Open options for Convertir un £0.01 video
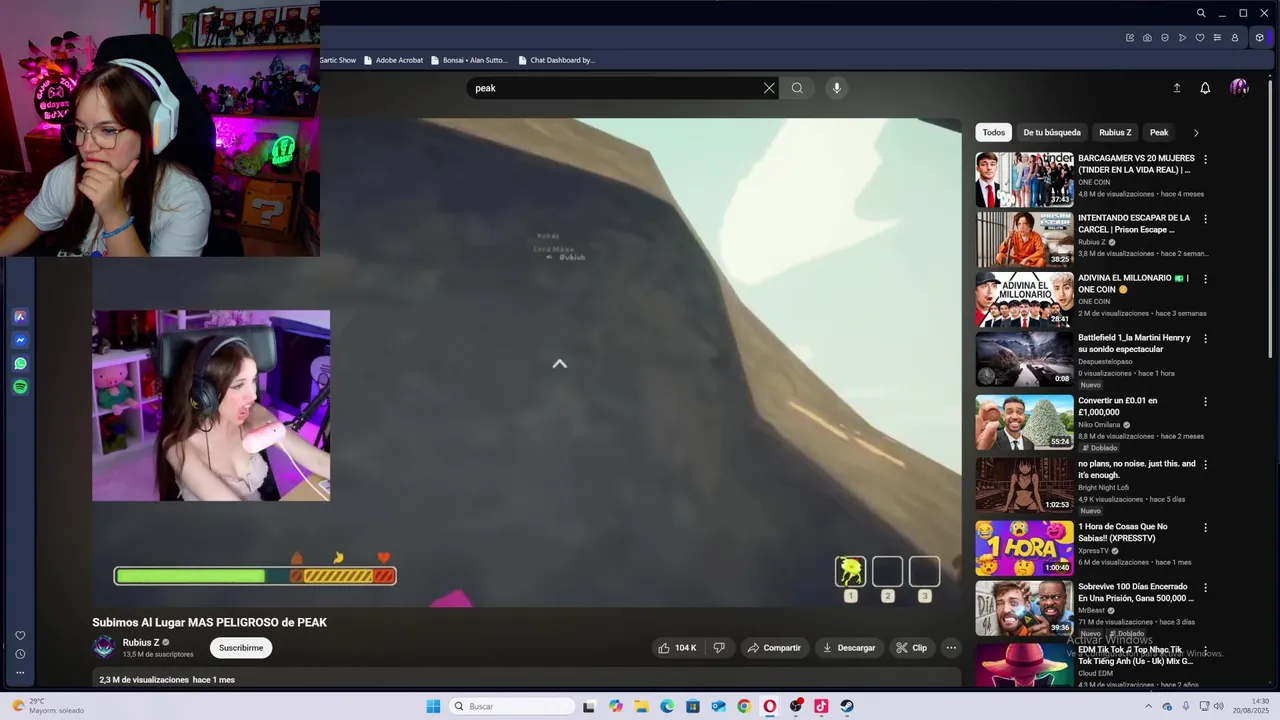1280x720 pixels. 1205,402
